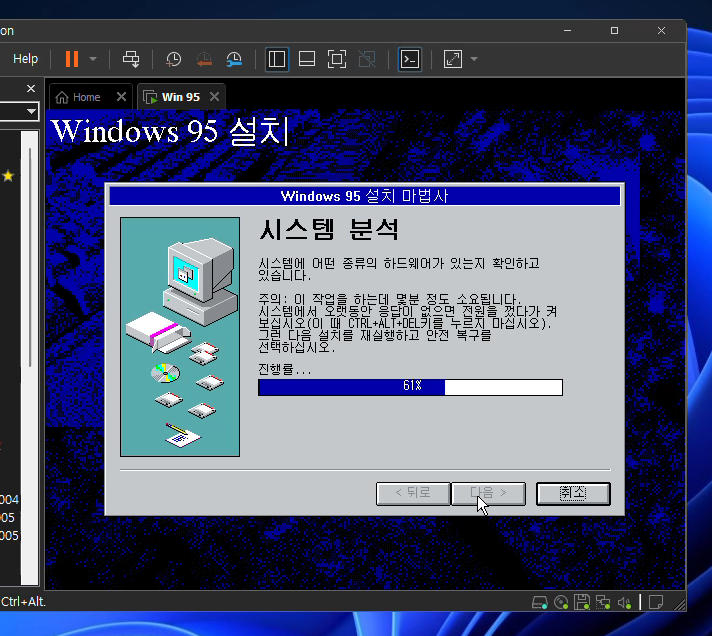Click the CD/DVD drive status icon
Image resolution: width=712 pixels, height=636 pixels.
561,602
